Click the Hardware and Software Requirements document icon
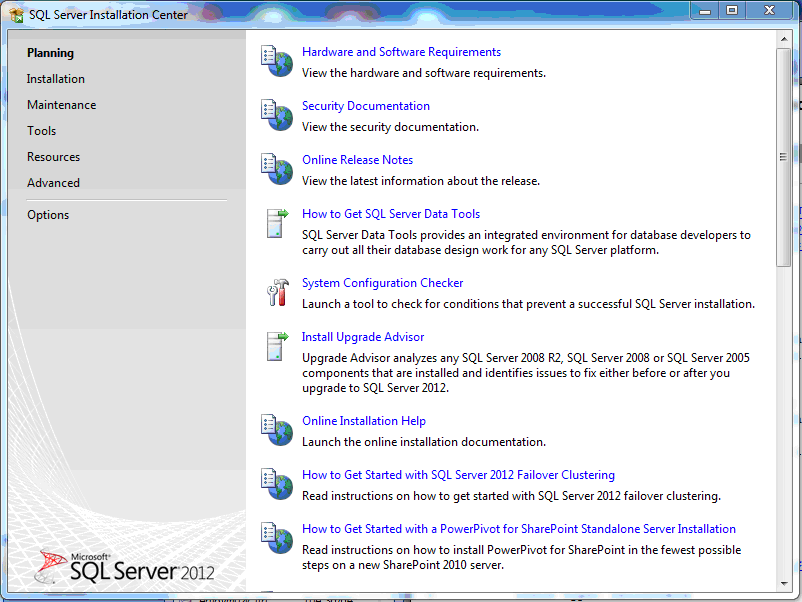The image size is (802, 602). coord(276,60)
